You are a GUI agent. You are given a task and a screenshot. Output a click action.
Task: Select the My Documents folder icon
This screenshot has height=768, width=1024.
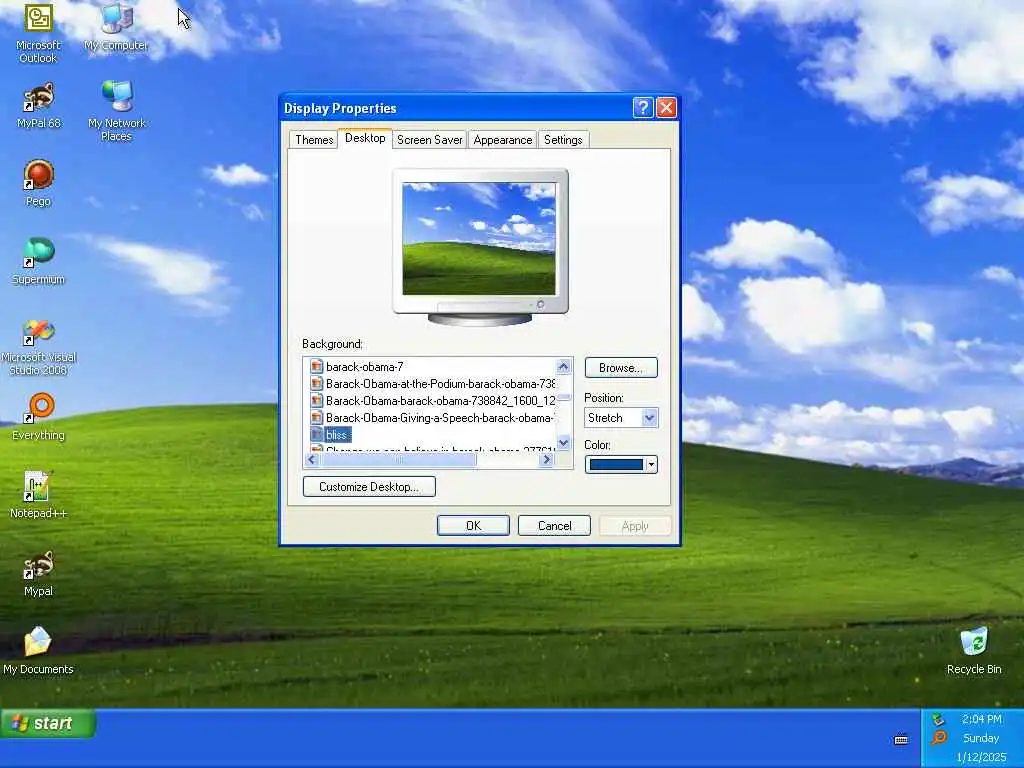(x=38, y=651)
